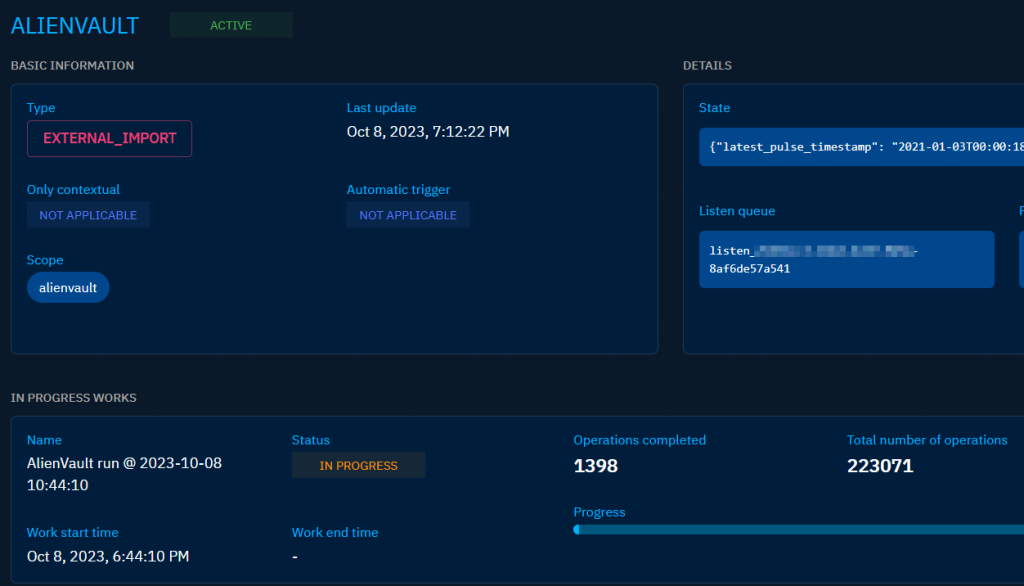Viewport: 1024px width, 586px height.
Task: Click the ALIENVAULT connector title
Action: click(x=74, y=25)
